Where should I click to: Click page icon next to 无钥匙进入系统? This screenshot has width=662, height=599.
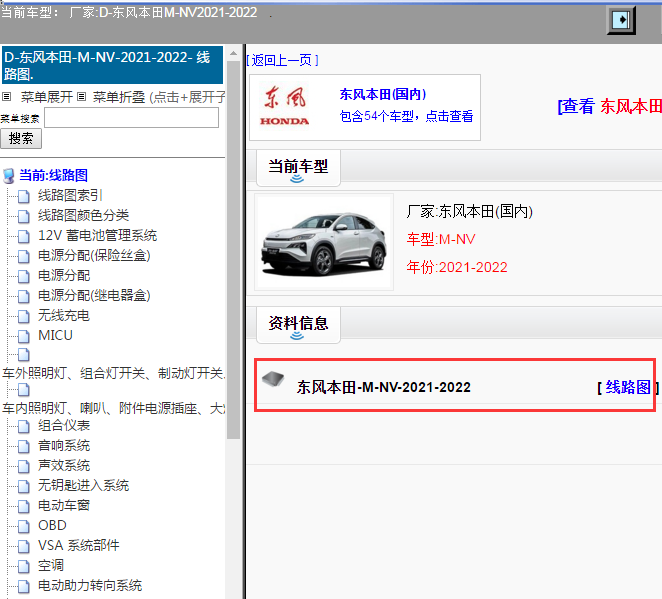tap(24, 486)
